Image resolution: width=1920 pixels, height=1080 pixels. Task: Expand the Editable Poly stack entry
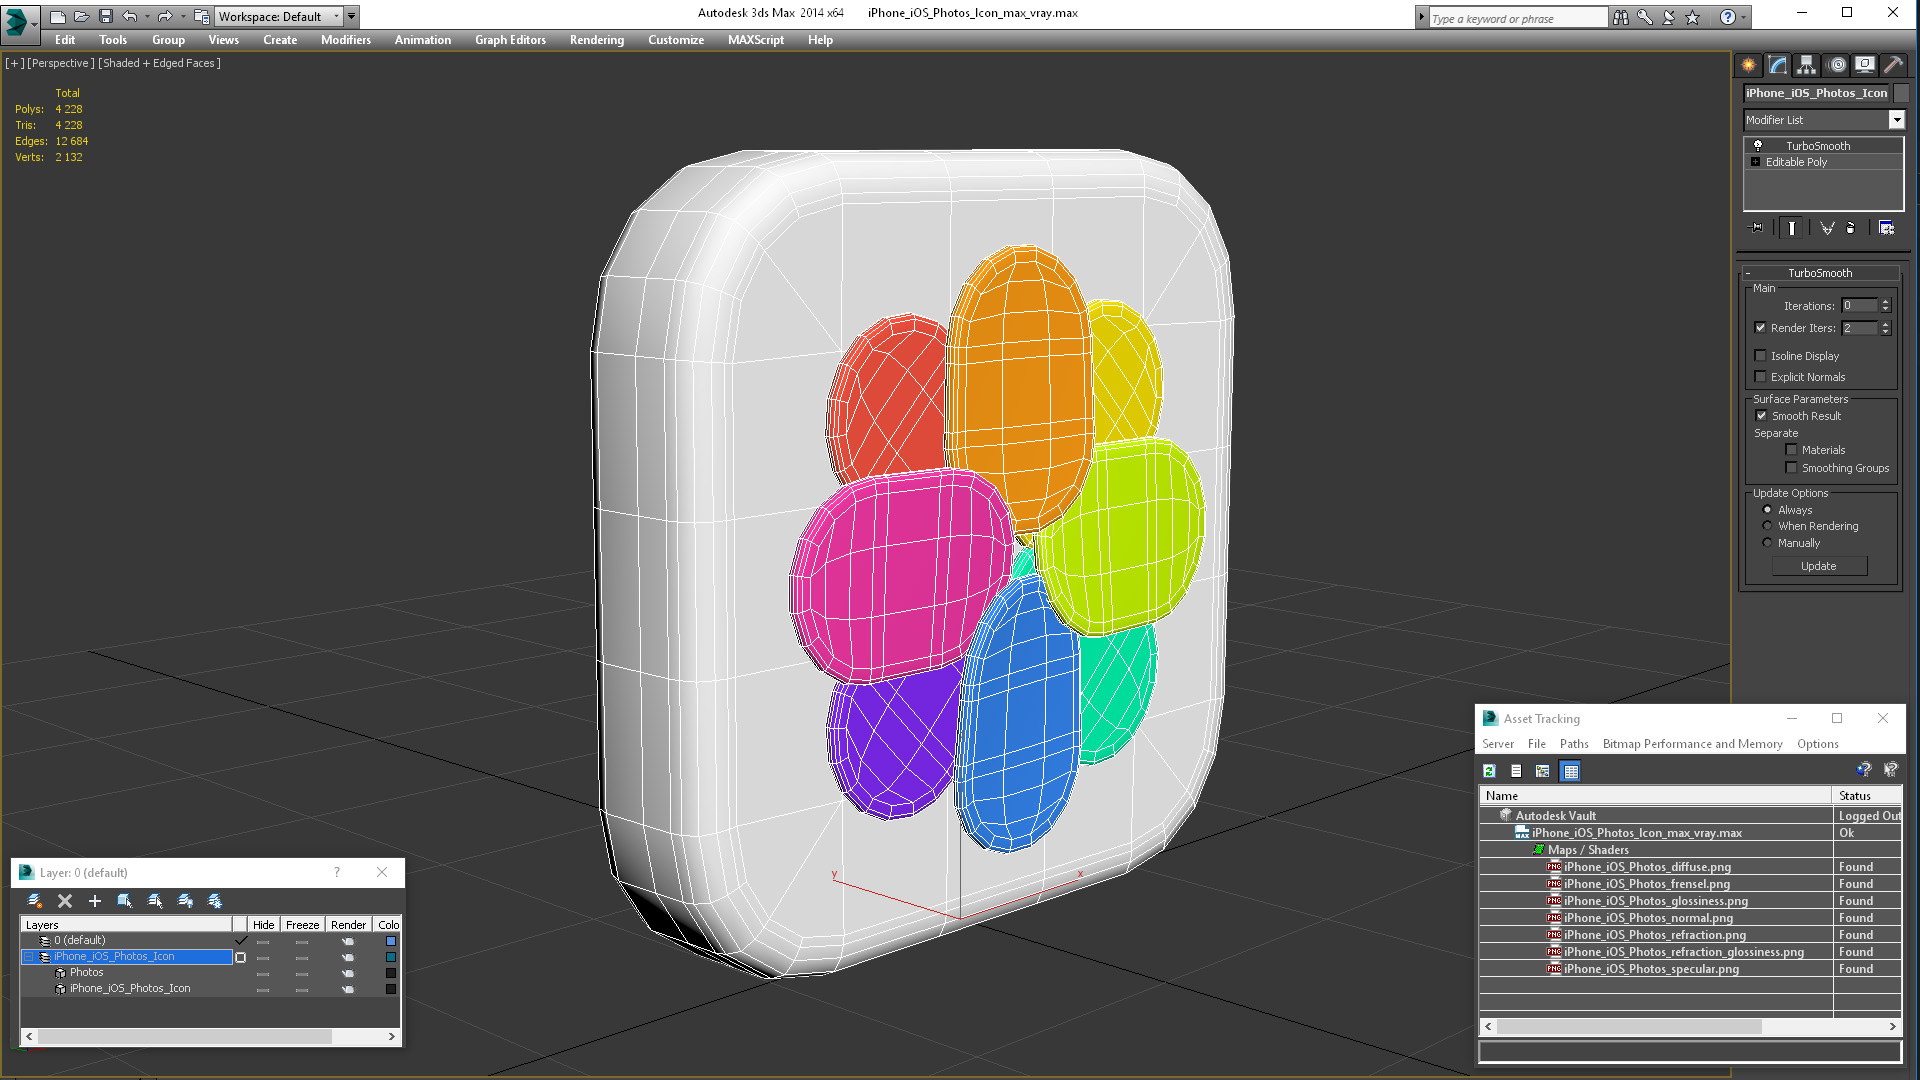tap(1755, 162)
